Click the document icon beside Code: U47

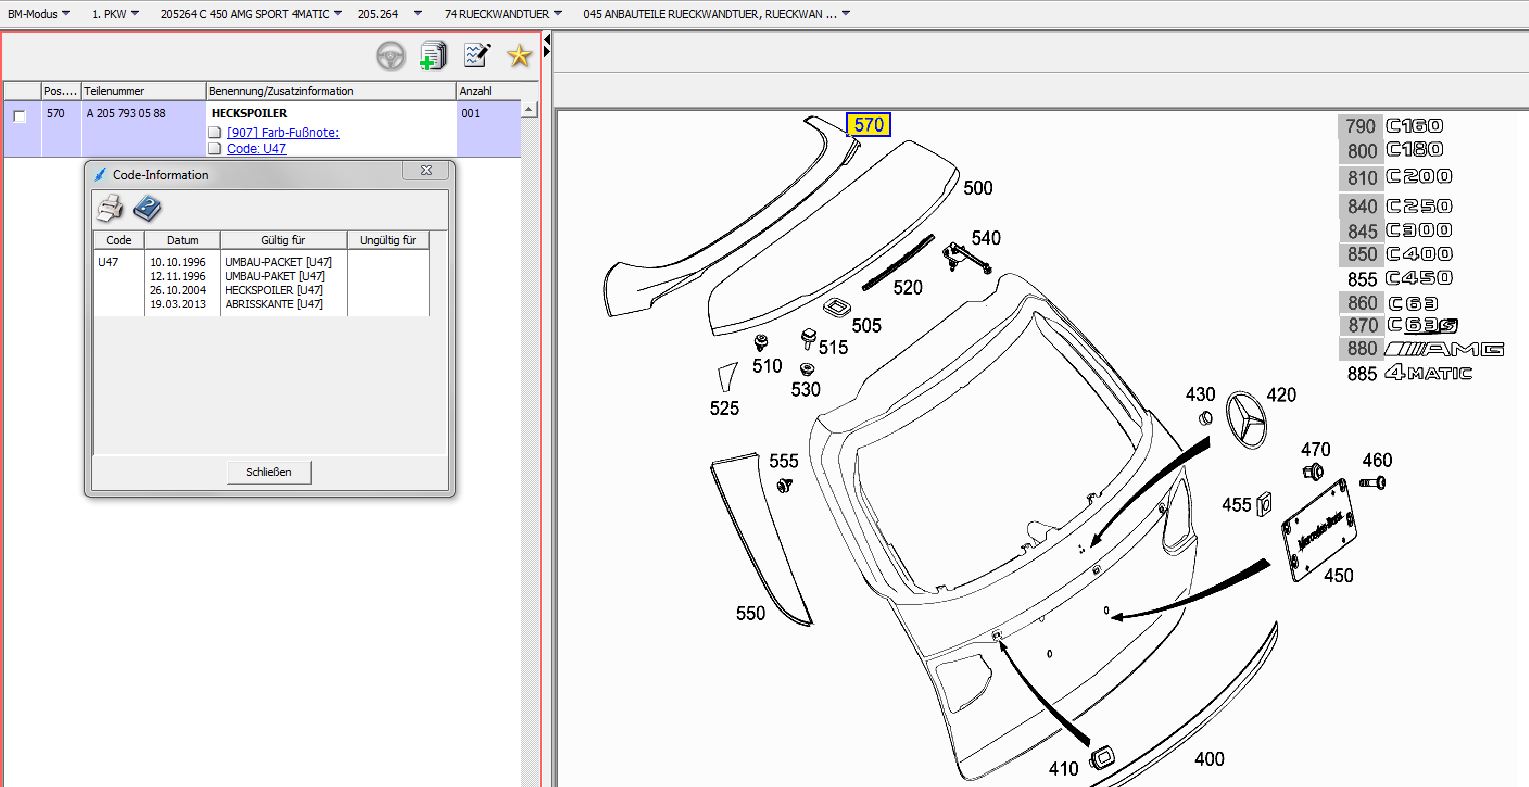pyautogui.click(x=214, y=148)
